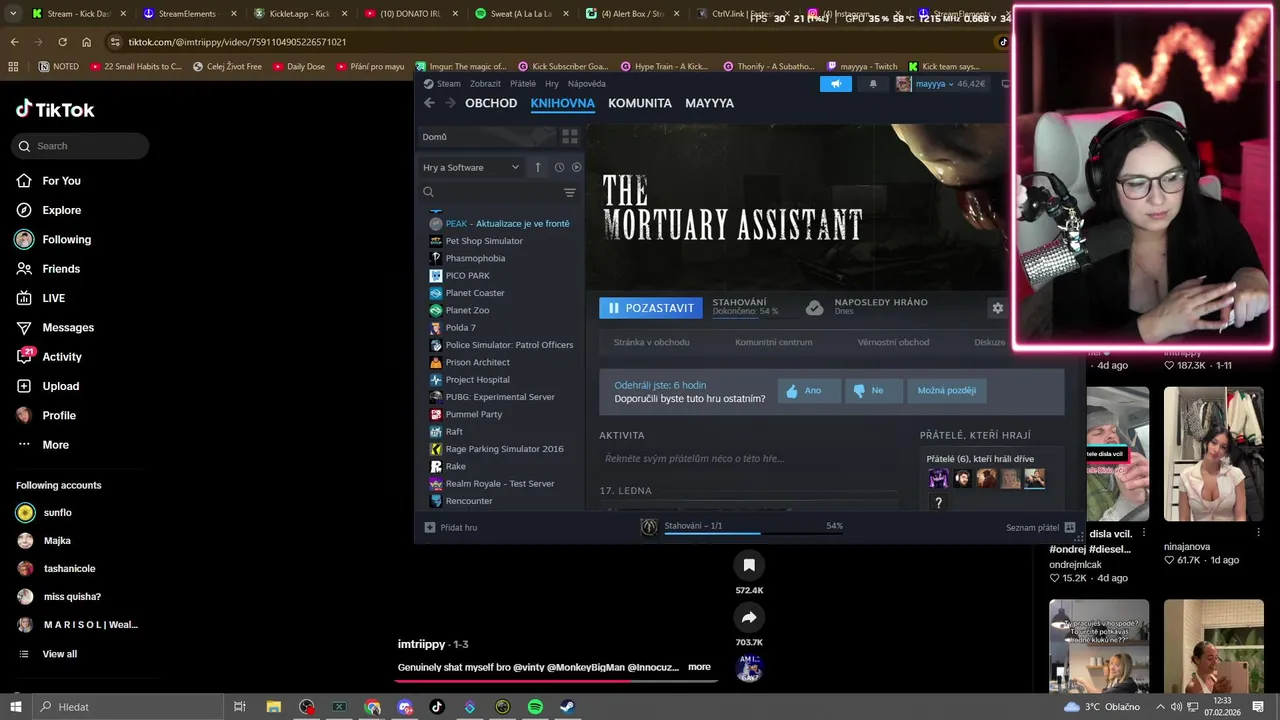The width and height of the screenshot is (1280, 720).
Task: Open the Chrome apps grid icon
Action: coord(13,67)
